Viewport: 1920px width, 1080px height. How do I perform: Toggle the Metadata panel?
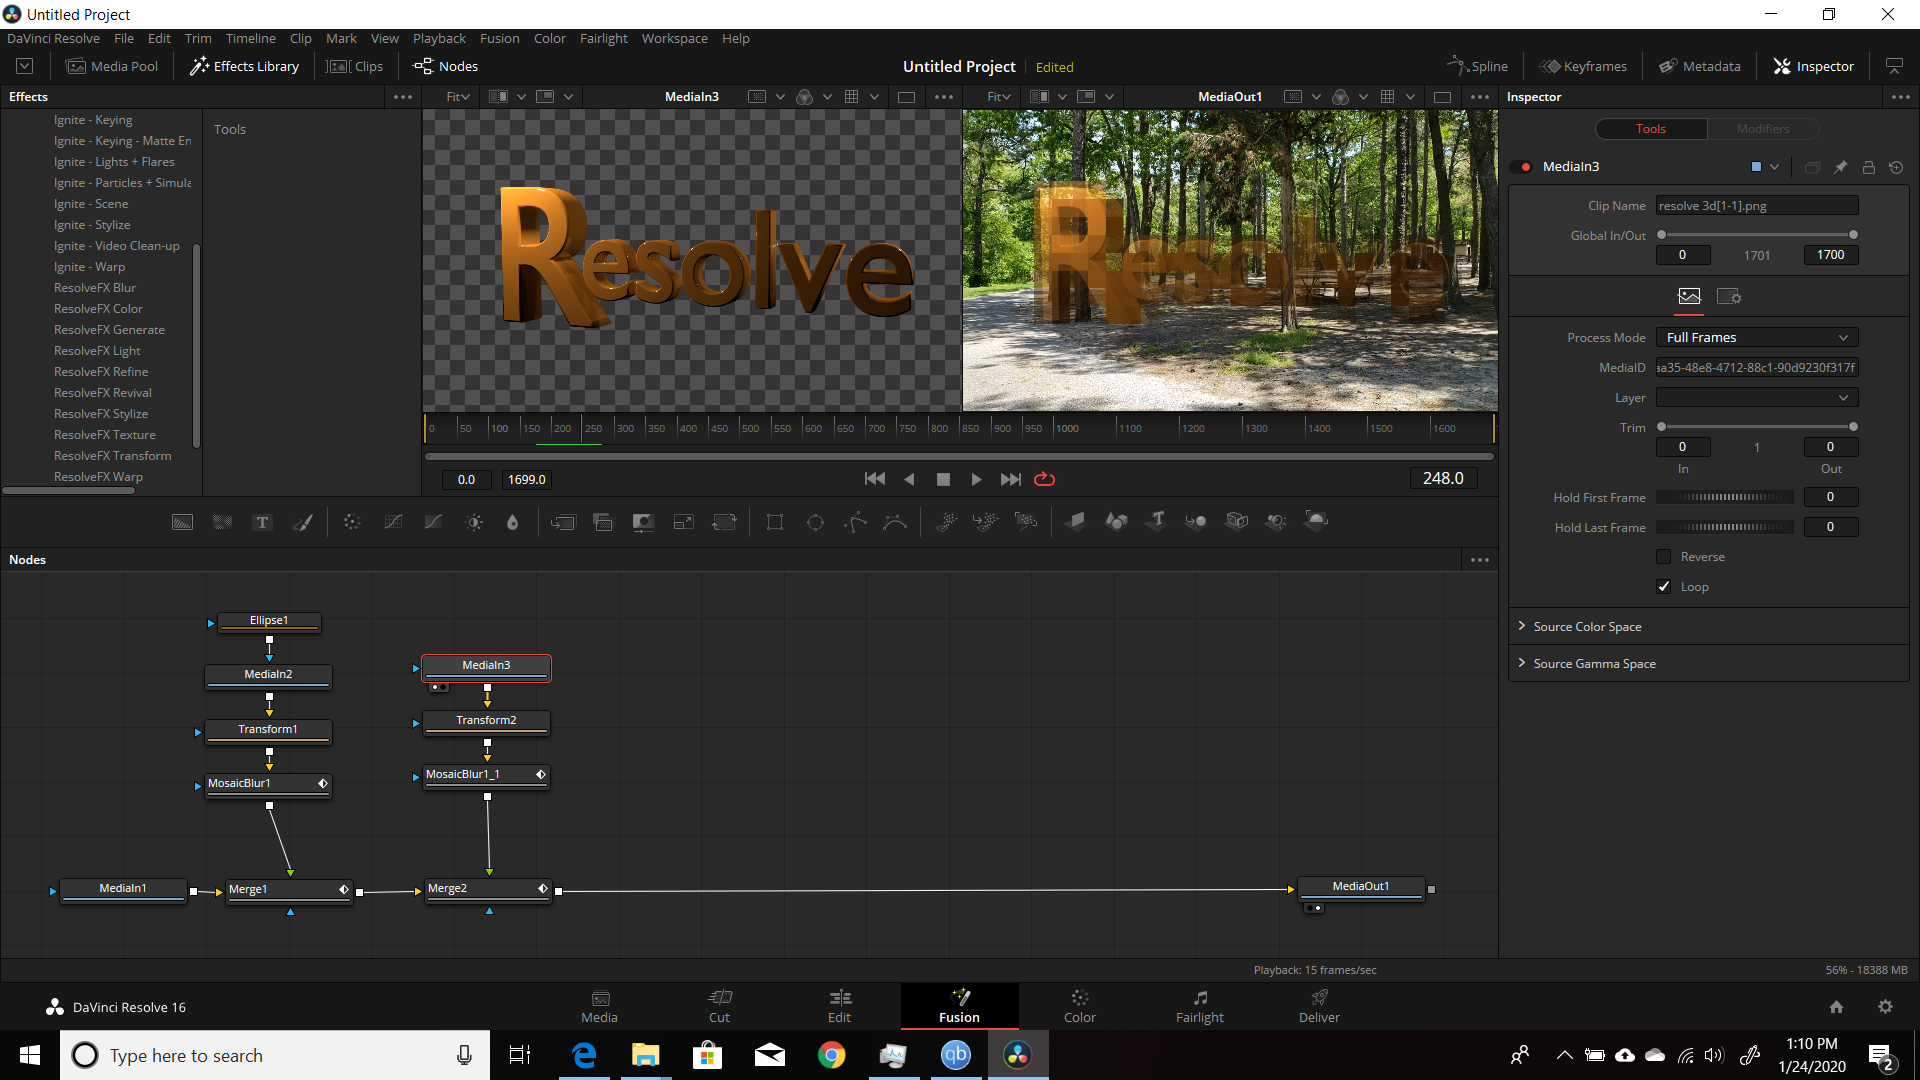click(x=1700, y=66)
